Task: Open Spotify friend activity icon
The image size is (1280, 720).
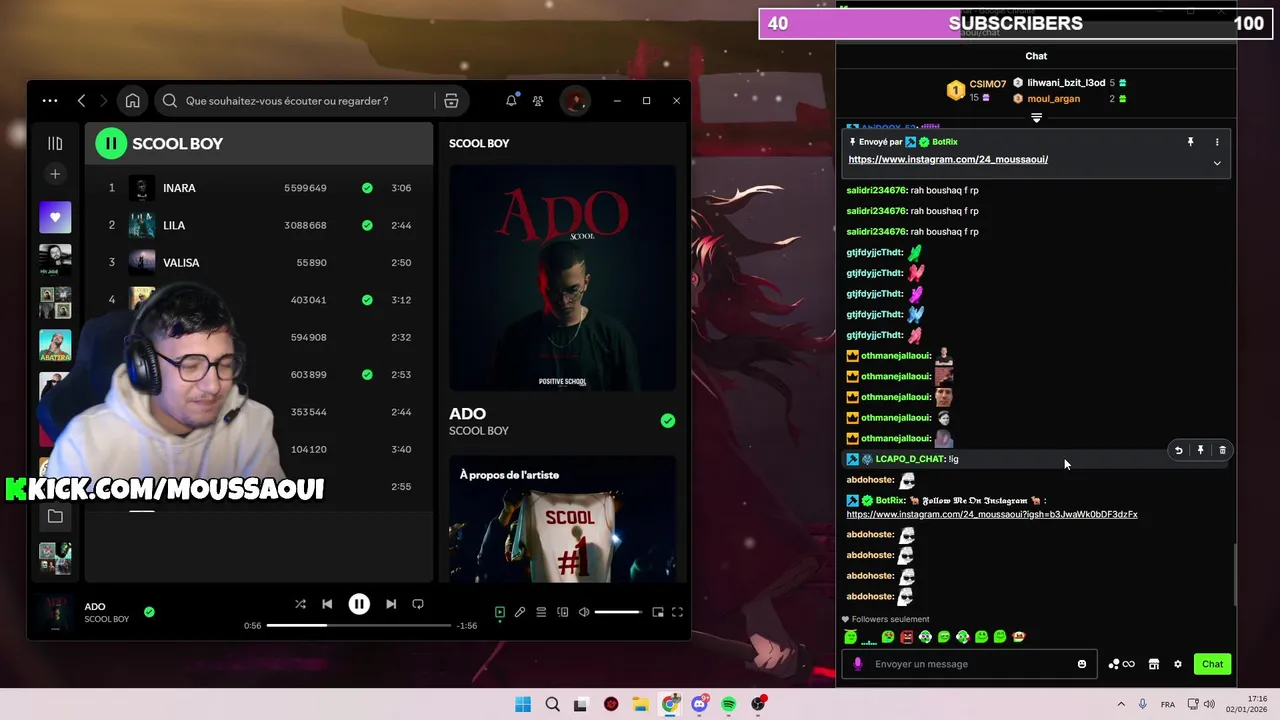Action: (538, 101)
